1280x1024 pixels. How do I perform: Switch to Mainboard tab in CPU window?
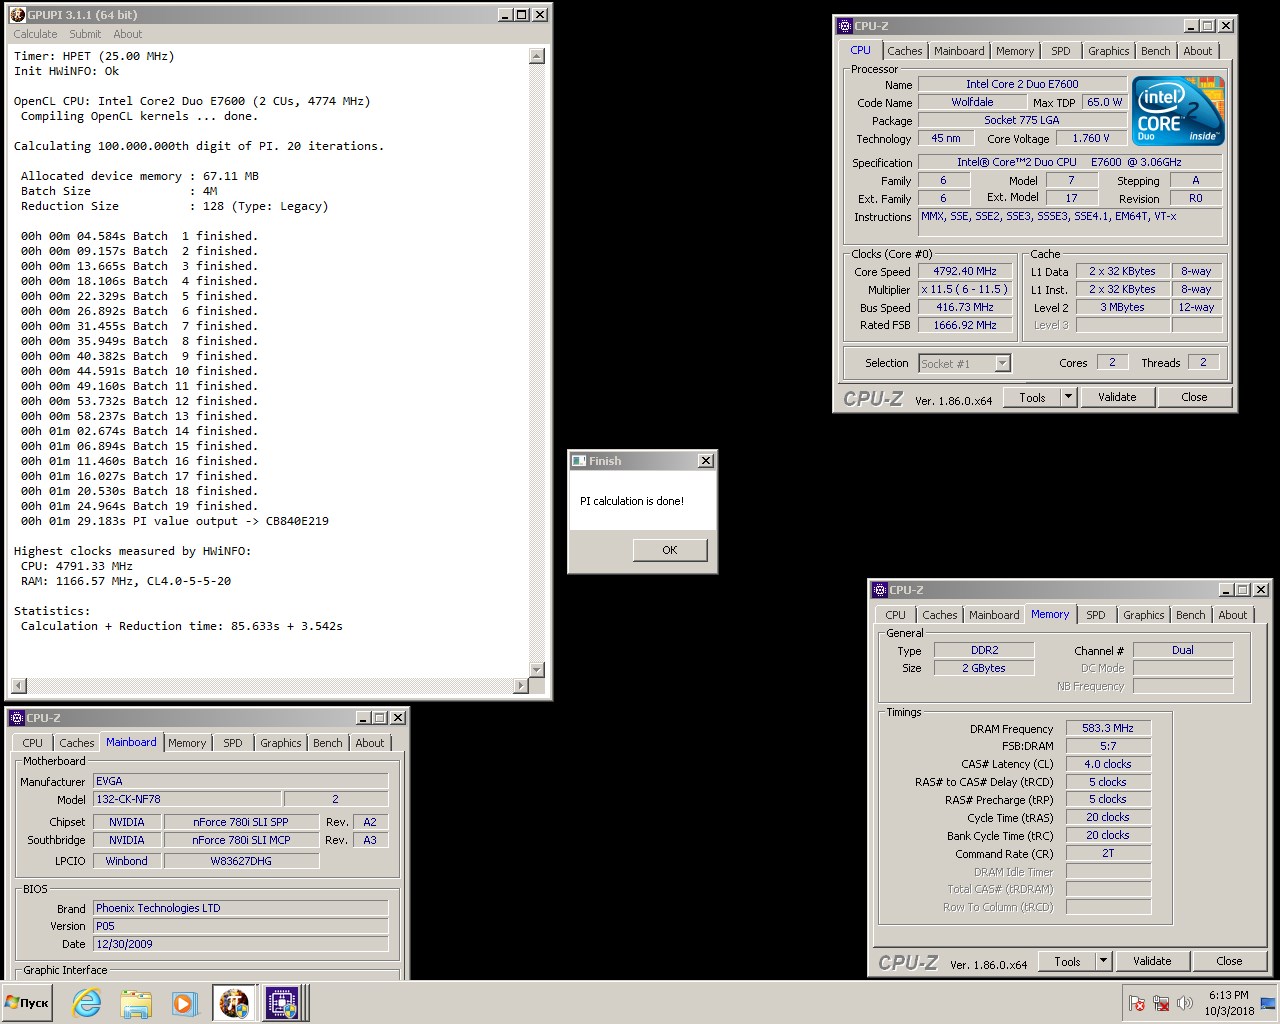959,51
